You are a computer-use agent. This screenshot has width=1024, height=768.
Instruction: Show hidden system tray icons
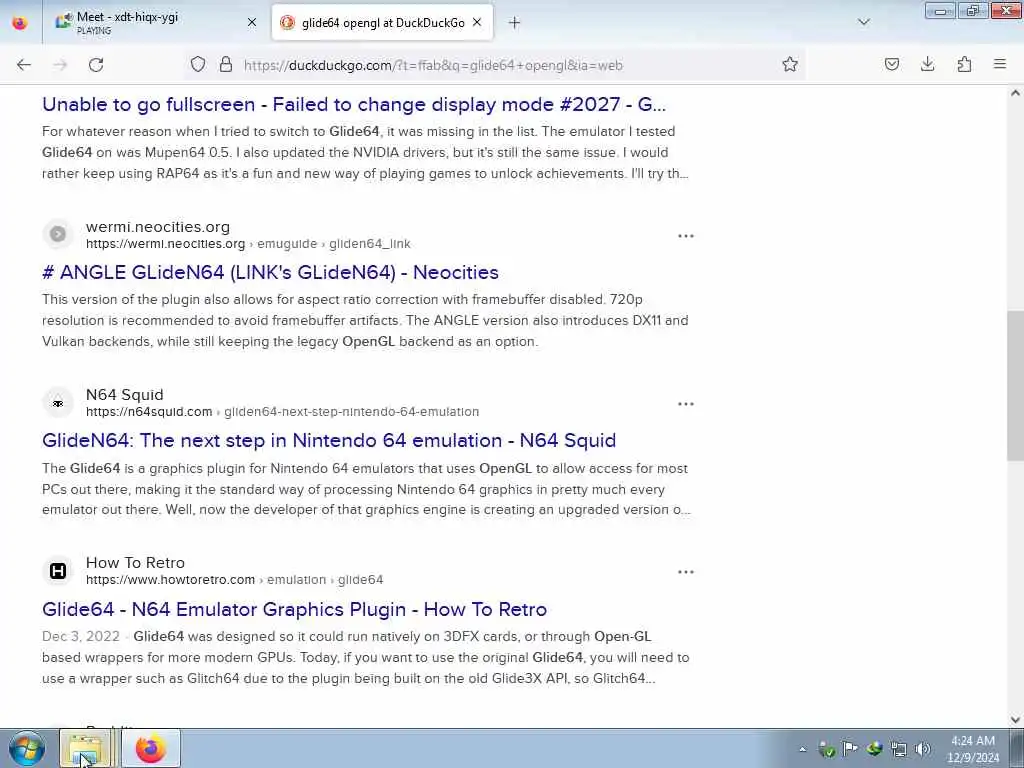click(803, 749)
